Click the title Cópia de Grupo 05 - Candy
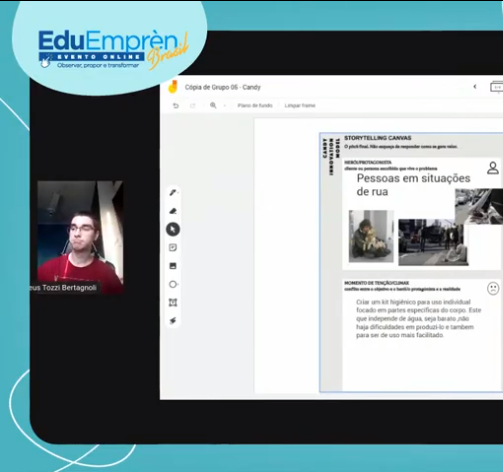The width and height of the screenshot is (503, 472). click(223, 87)
